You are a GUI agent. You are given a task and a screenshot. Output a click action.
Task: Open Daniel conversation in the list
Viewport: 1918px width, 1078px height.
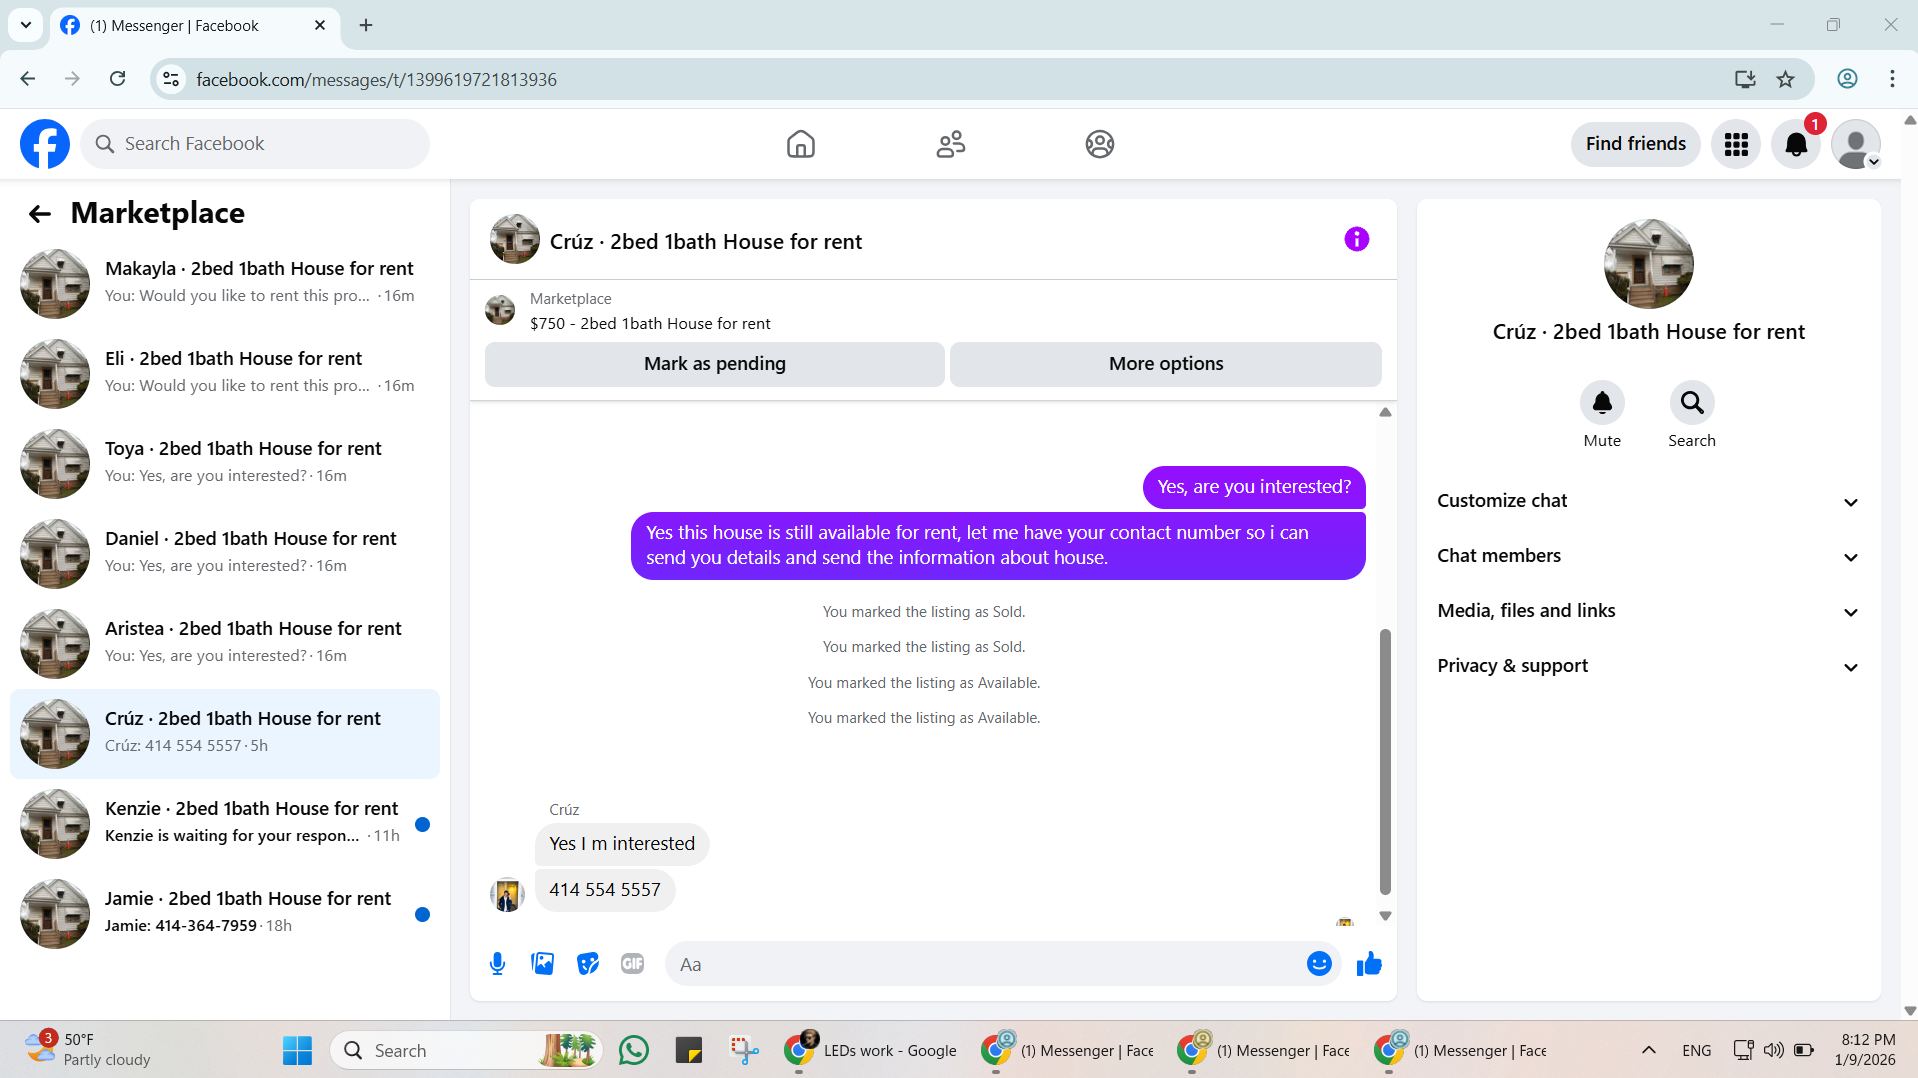(x=225, y=553)
